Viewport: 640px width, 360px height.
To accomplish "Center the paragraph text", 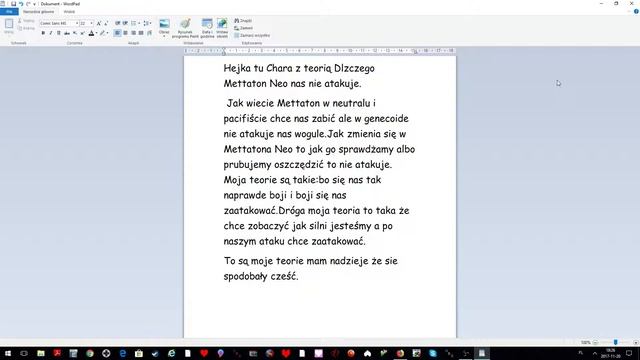I will (125, 33).
